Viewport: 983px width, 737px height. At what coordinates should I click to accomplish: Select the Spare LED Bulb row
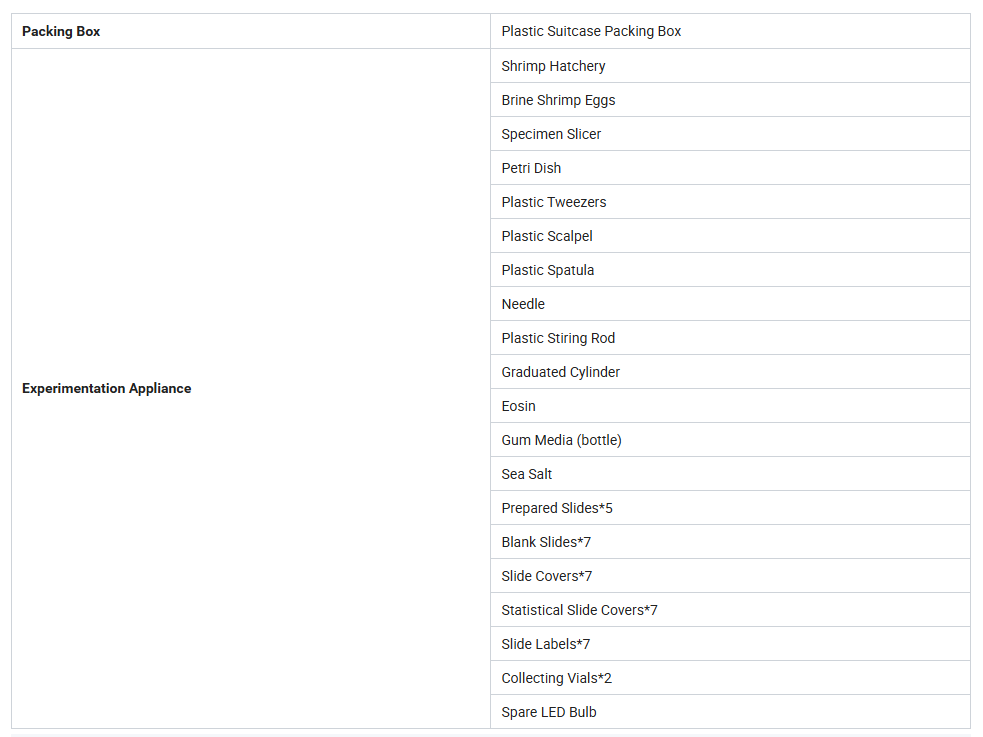tap(730, 712)
